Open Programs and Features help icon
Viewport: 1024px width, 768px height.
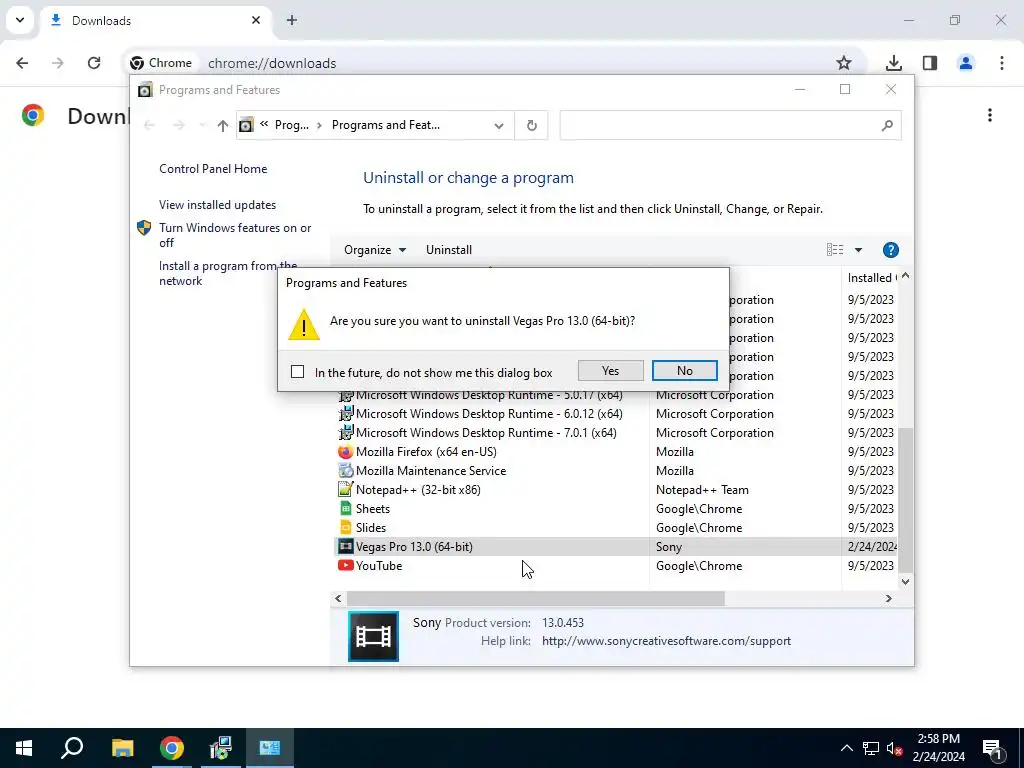pos(890,250)
